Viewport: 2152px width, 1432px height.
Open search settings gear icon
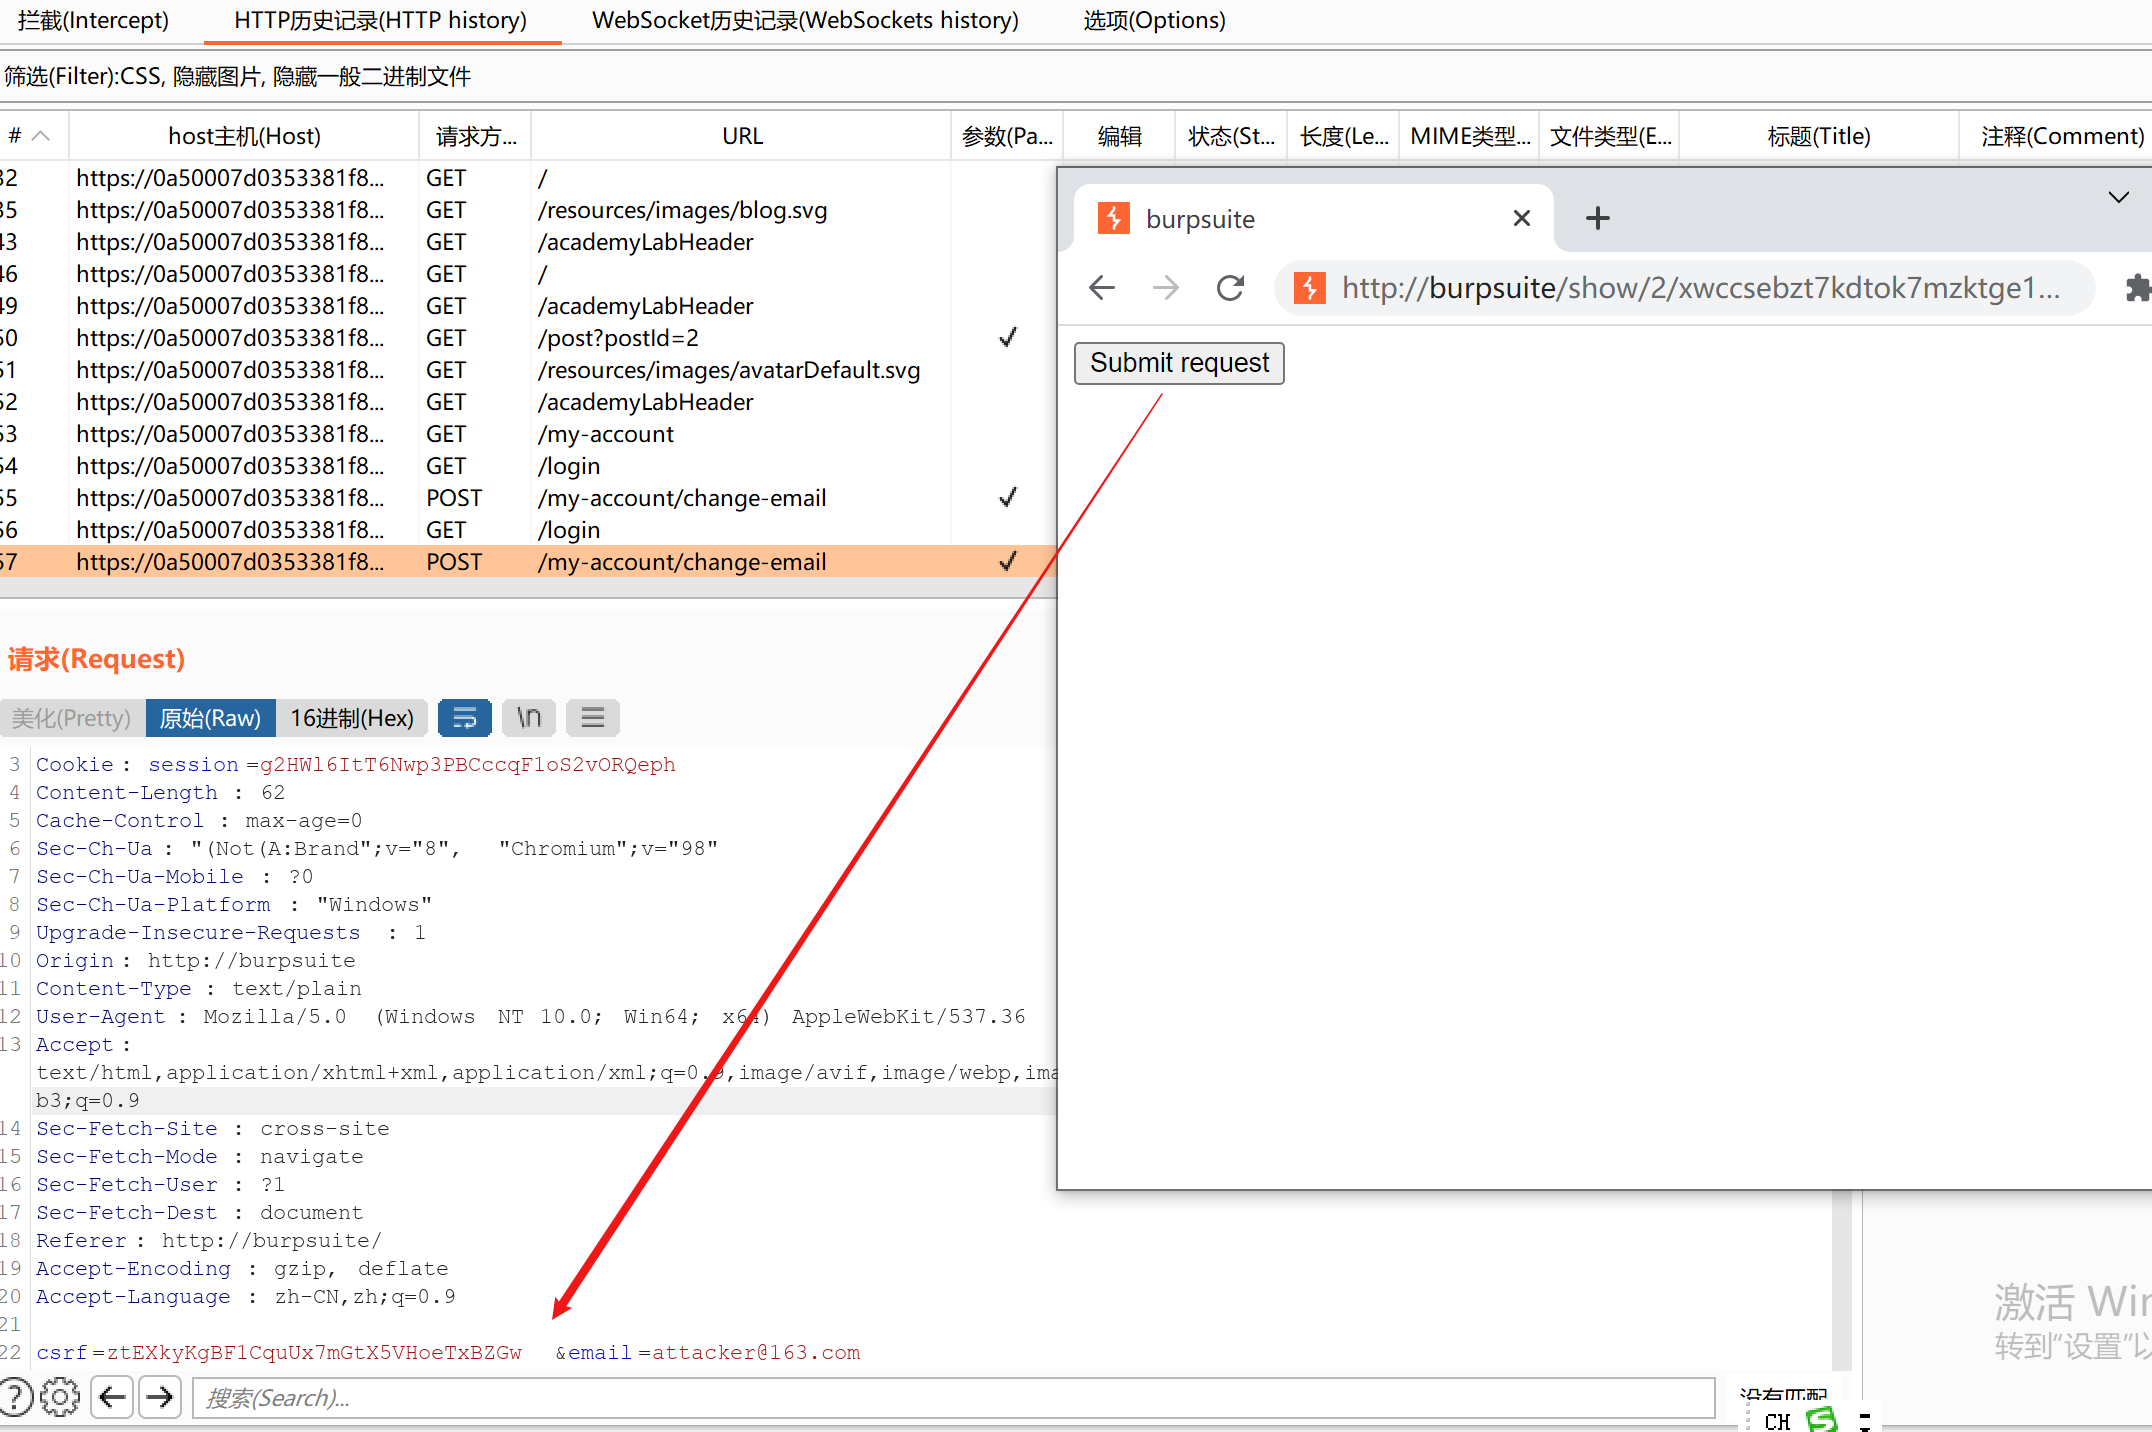[60, 1397]
